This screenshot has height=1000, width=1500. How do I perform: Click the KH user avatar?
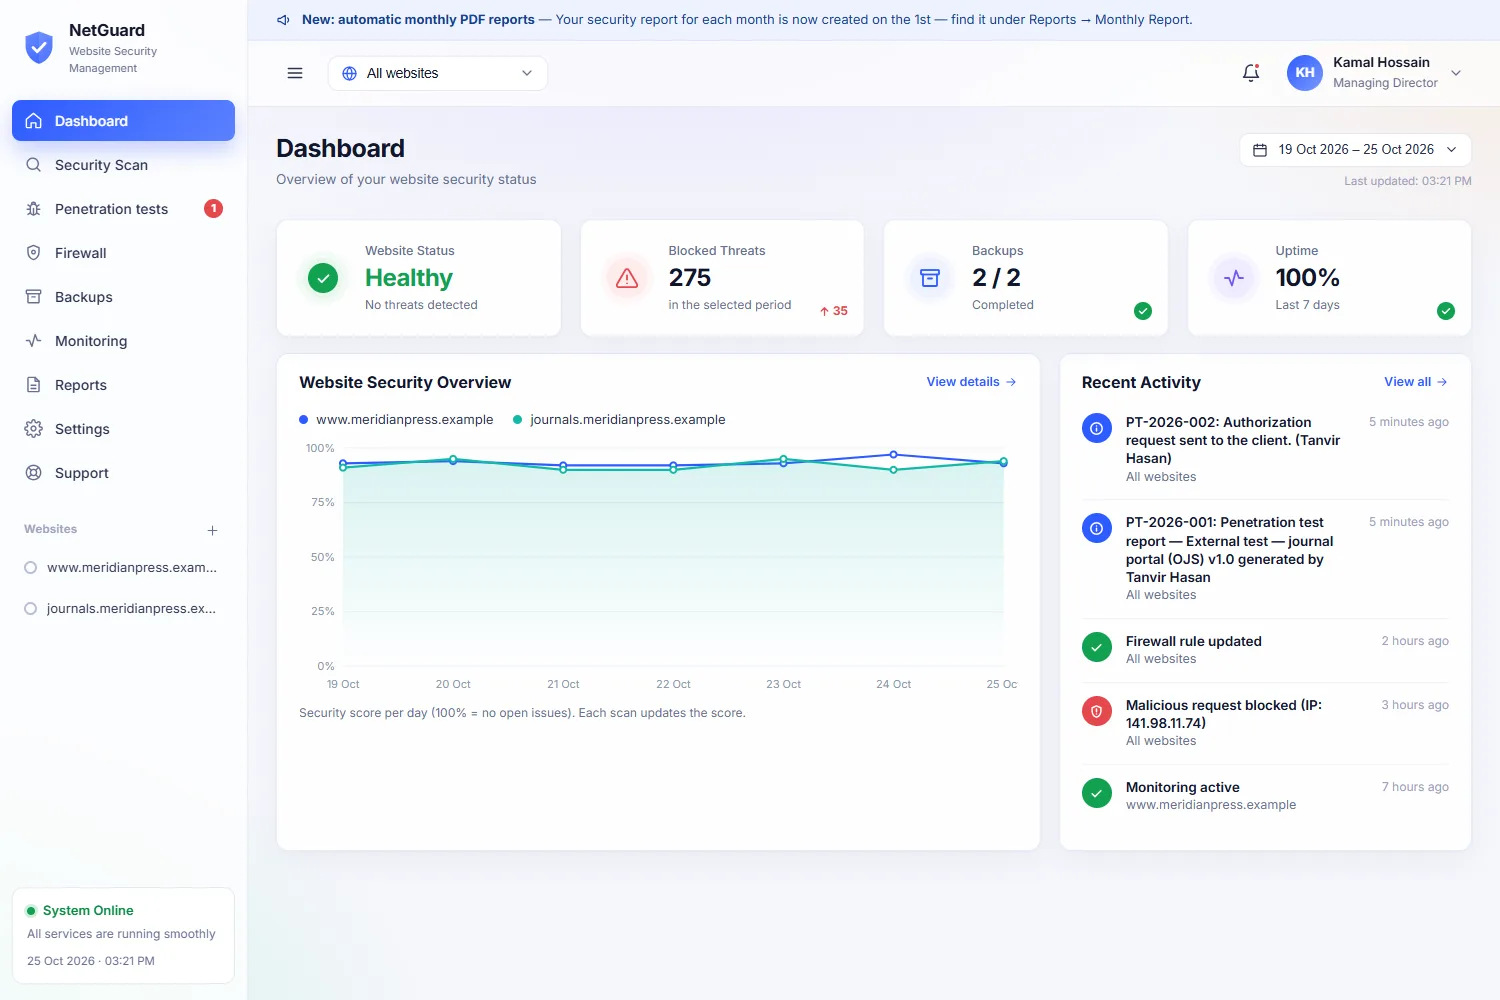click(x=1305, y=73)
